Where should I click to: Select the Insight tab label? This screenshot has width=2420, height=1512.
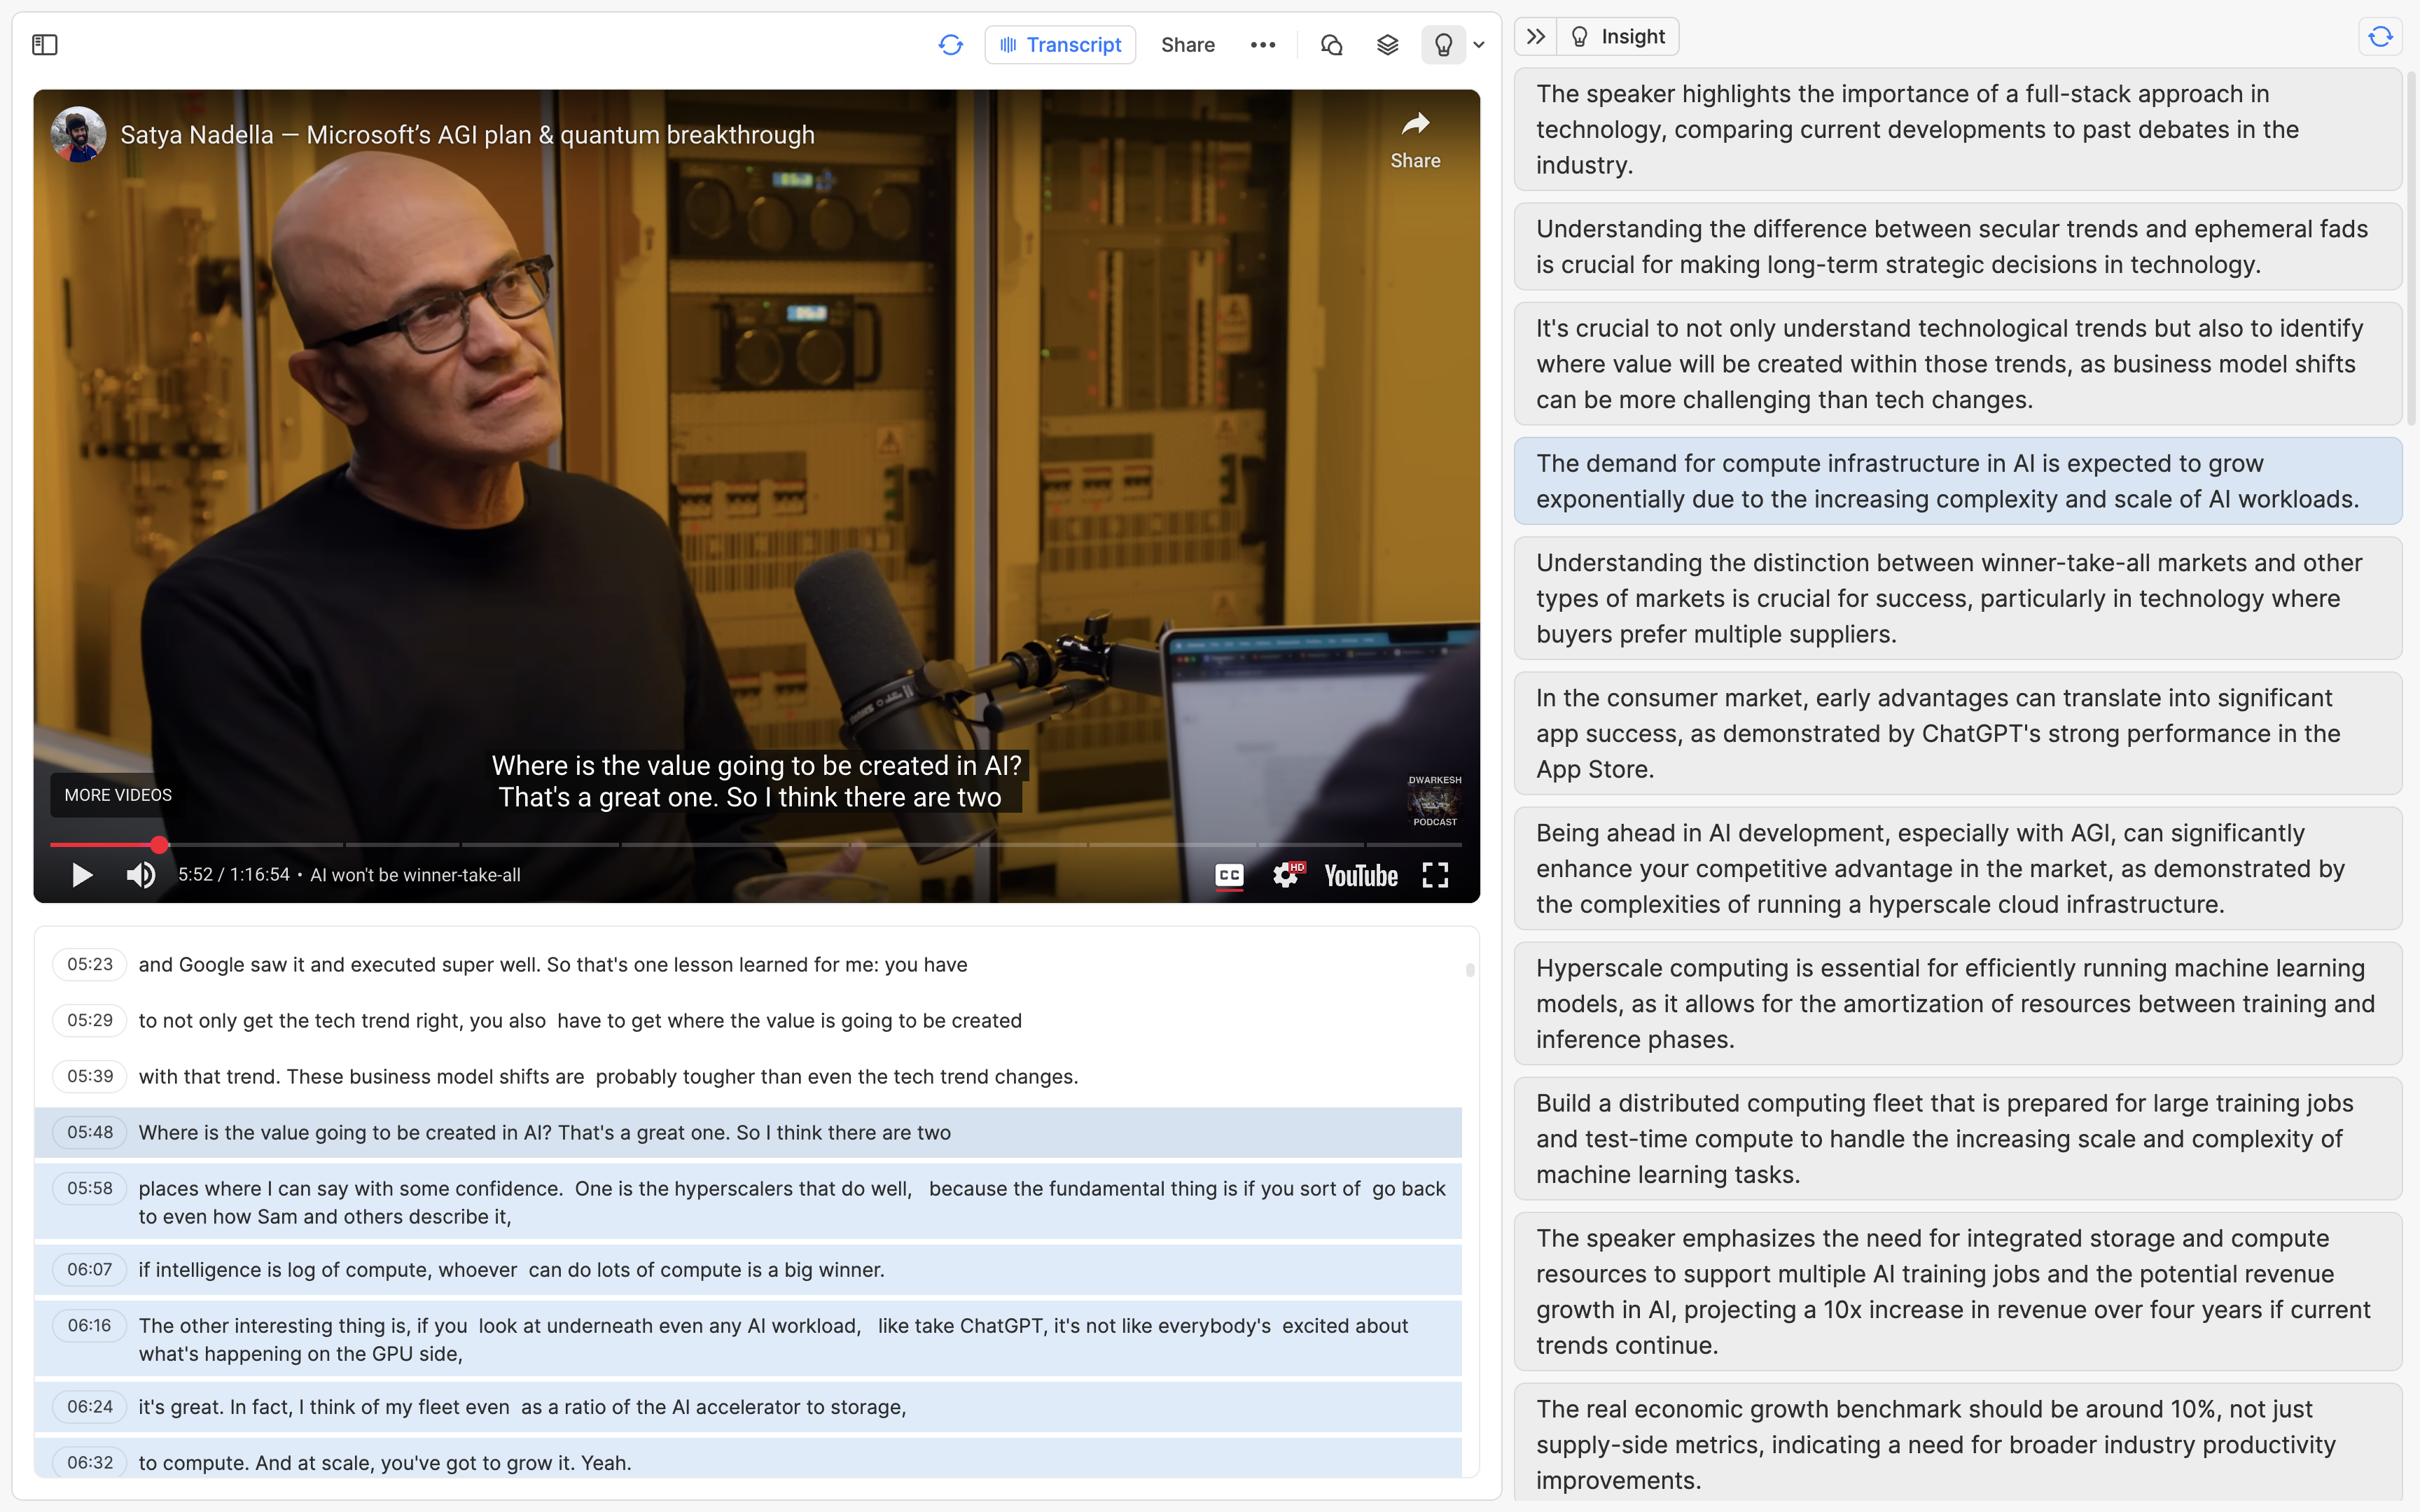tap(1618, 37)
